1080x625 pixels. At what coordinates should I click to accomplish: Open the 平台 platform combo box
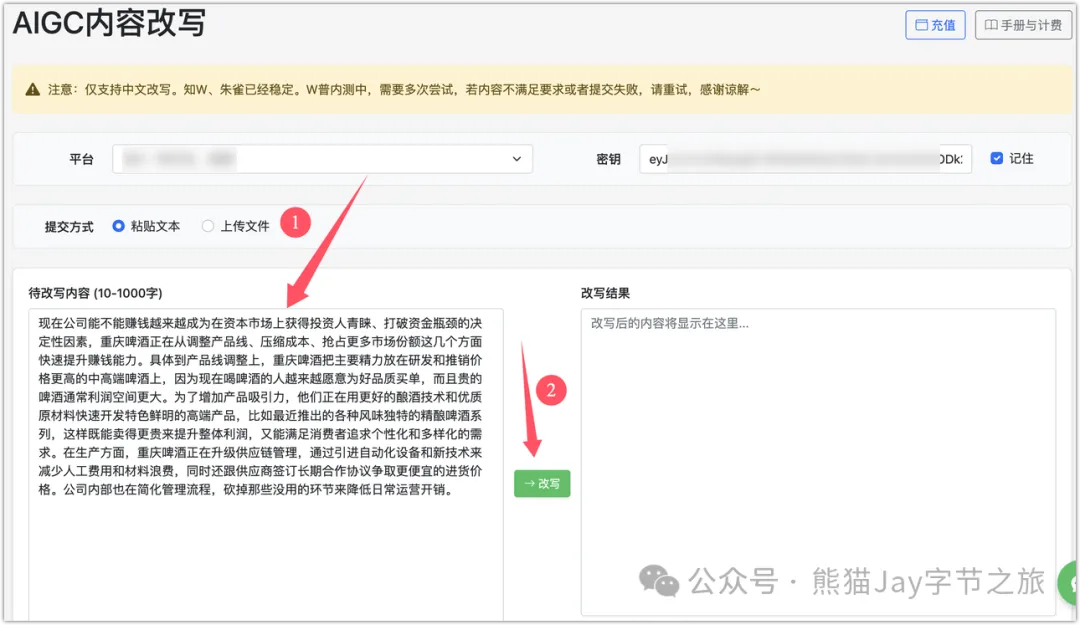[322, 159]
